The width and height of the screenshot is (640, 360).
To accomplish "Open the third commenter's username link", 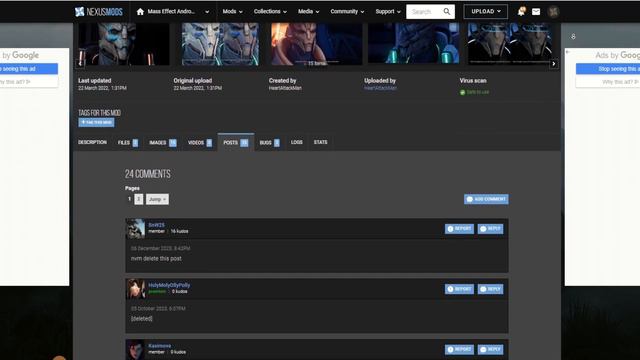I will tap(160, 346).
